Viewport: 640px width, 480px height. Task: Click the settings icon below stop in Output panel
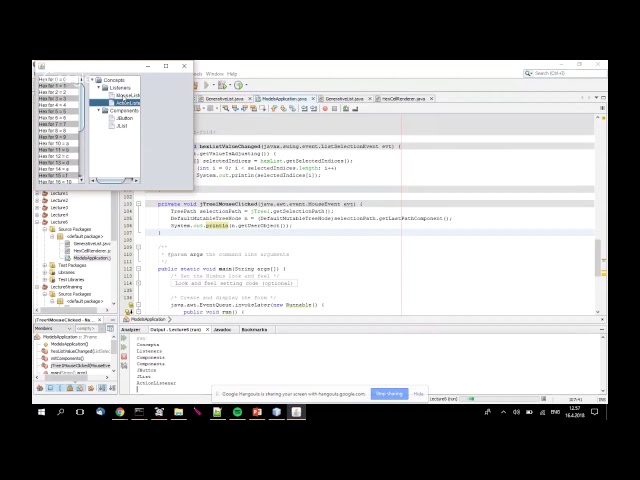(124, 365)
